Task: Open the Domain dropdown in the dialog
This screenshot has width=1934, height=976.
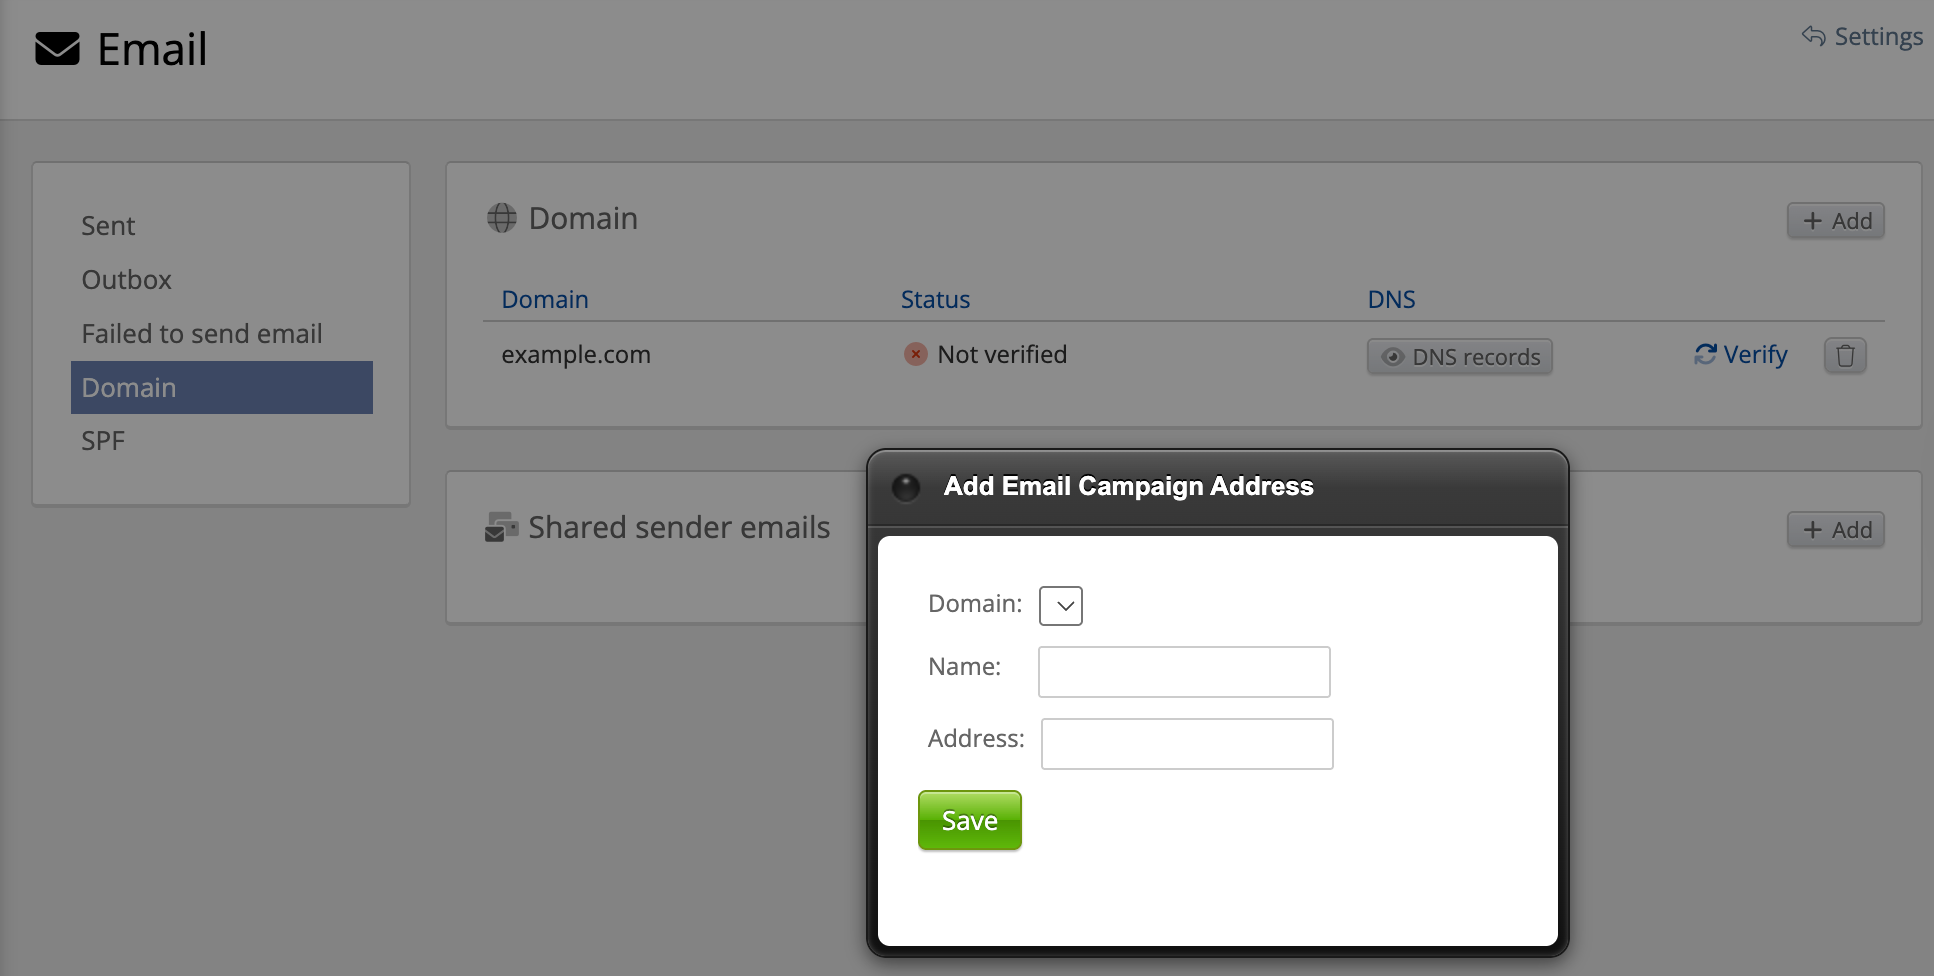Action: pos(1061,605)
